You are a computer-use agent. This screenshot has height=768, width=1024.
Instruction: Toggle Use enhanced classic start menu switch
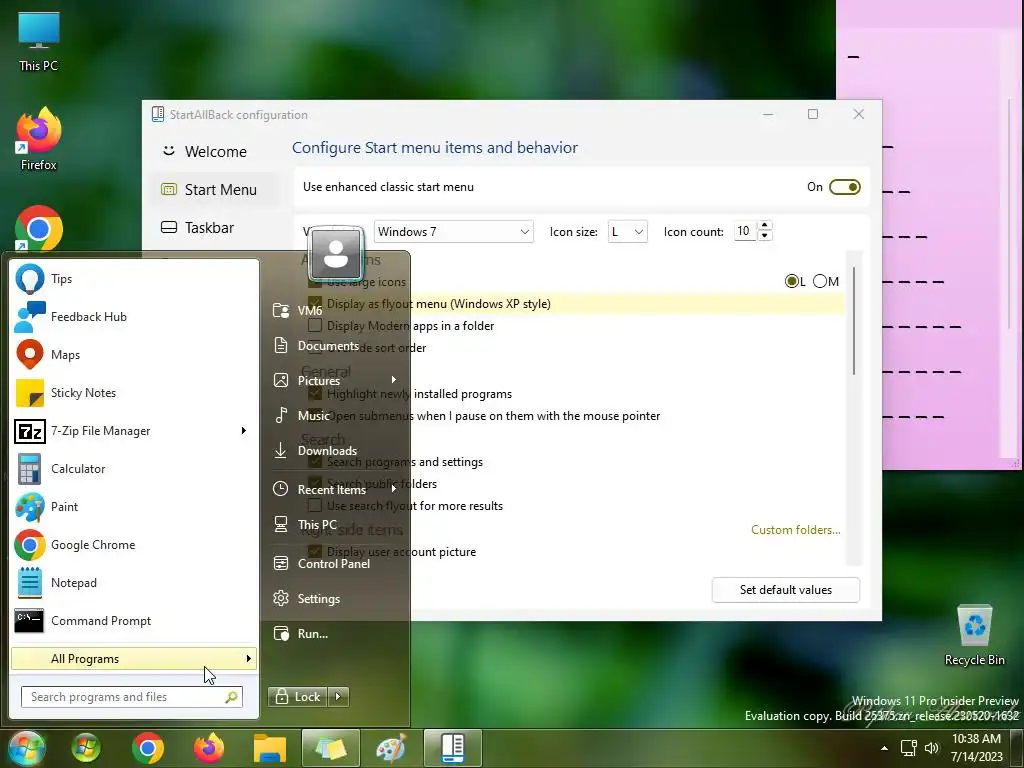coord(844,187)
